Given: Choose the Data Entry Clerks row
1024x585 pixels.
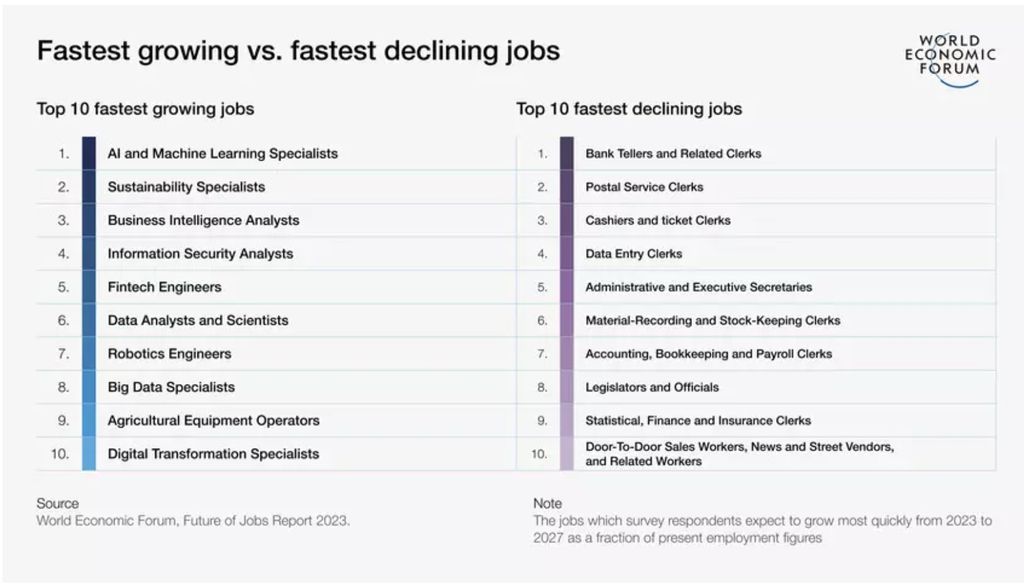Looking at the screenshot, I should click(x=633, y=254).
